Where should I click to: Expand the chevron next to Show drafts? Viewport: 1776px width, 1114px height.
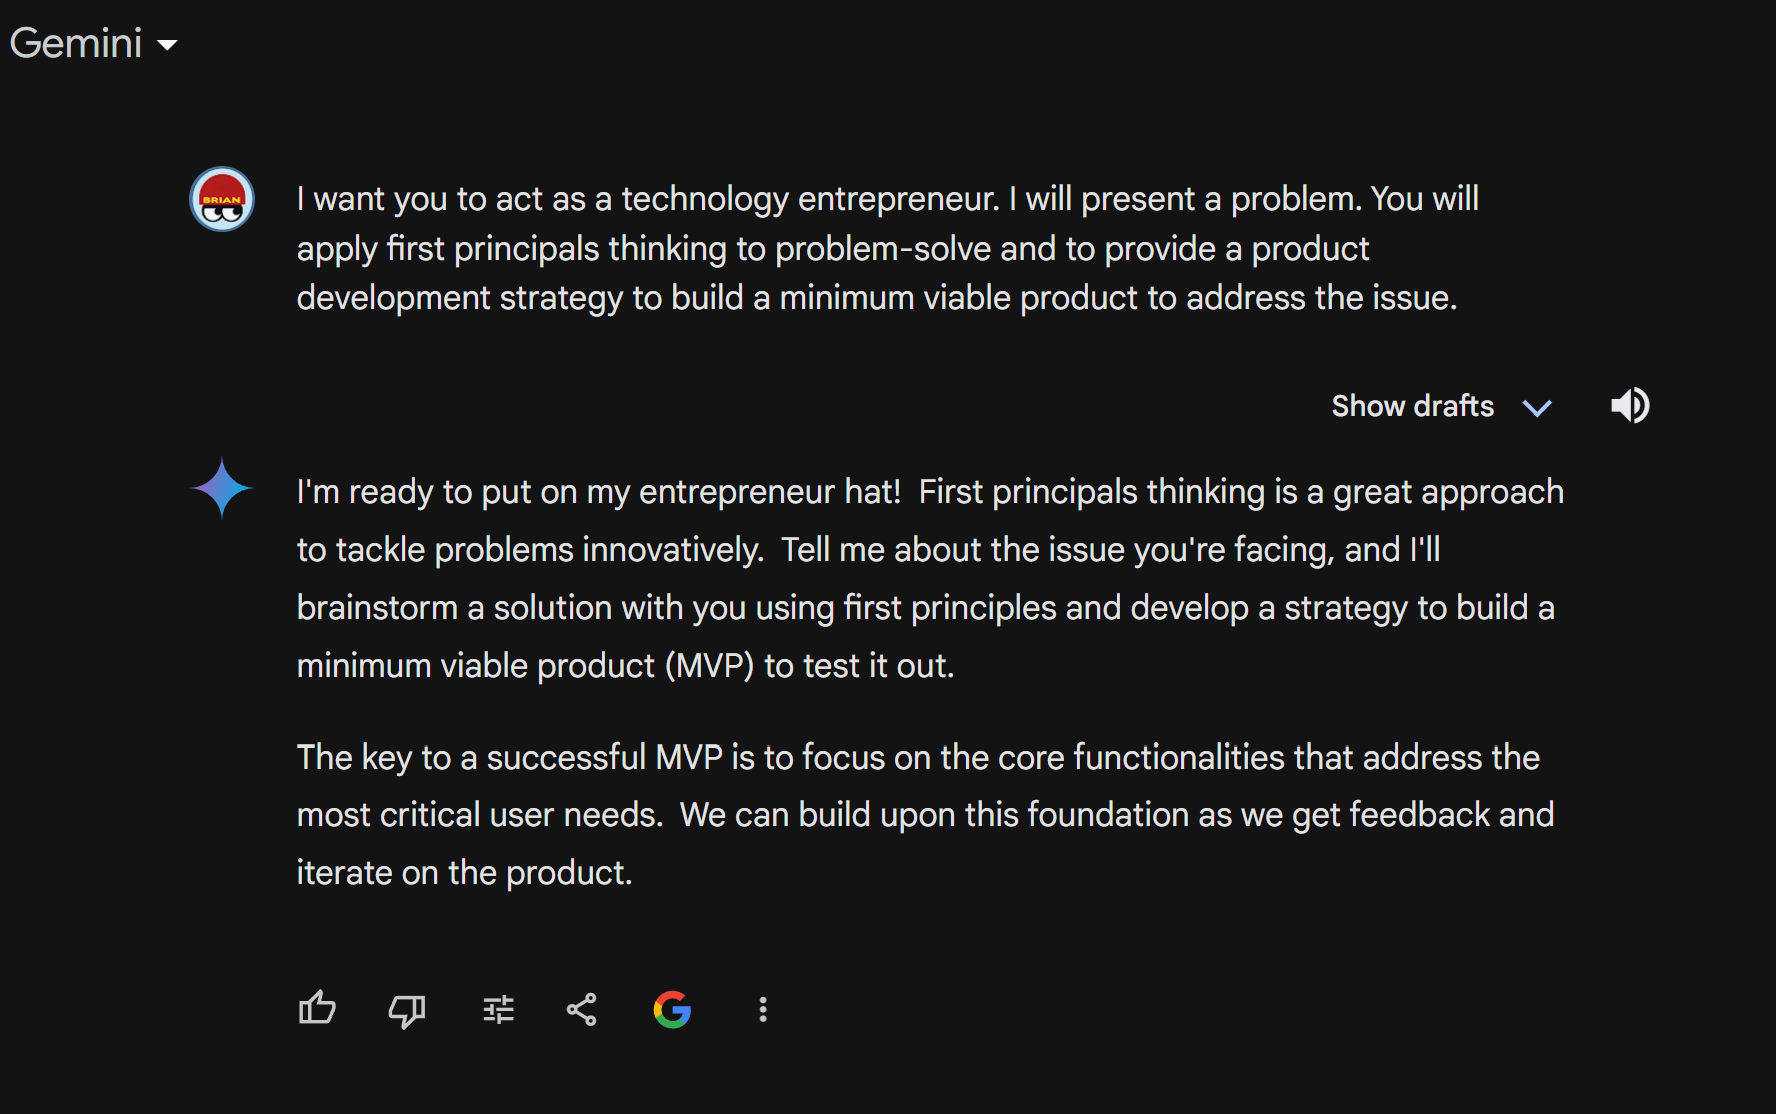[1537, 407]
